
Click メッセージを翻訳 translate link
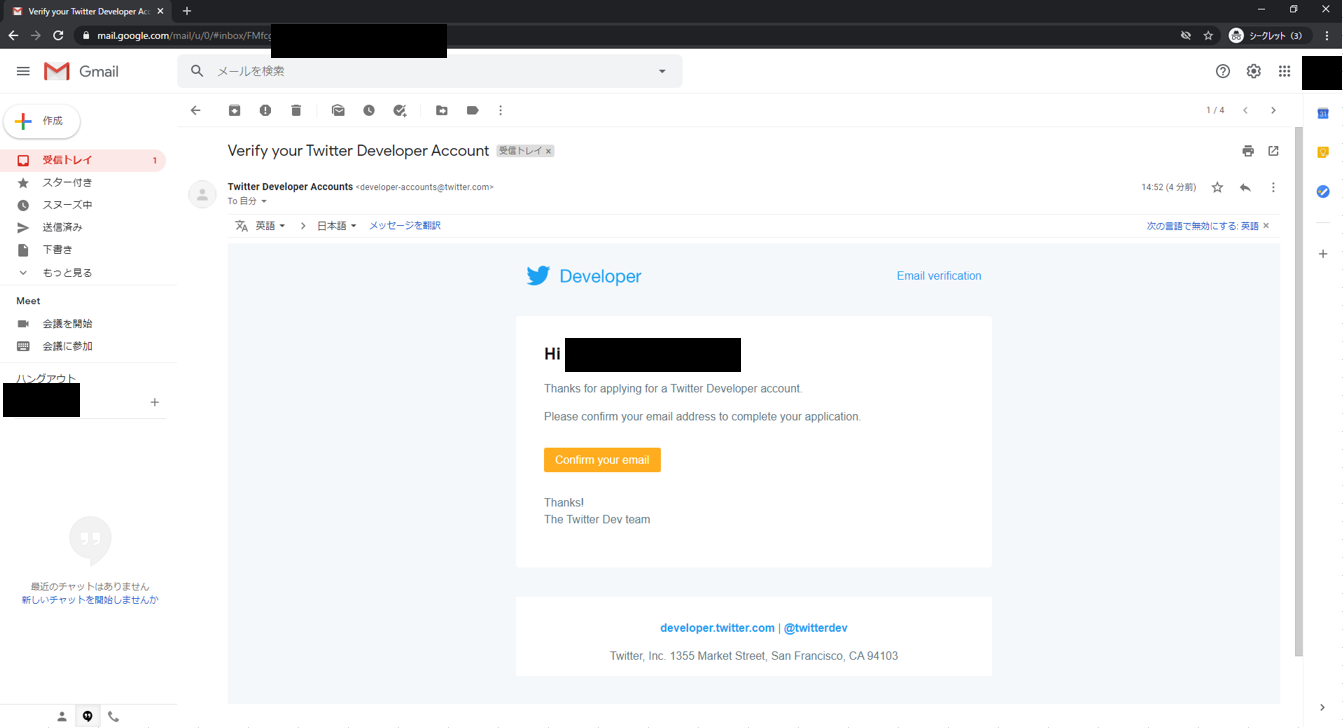(x=405, y=226)
